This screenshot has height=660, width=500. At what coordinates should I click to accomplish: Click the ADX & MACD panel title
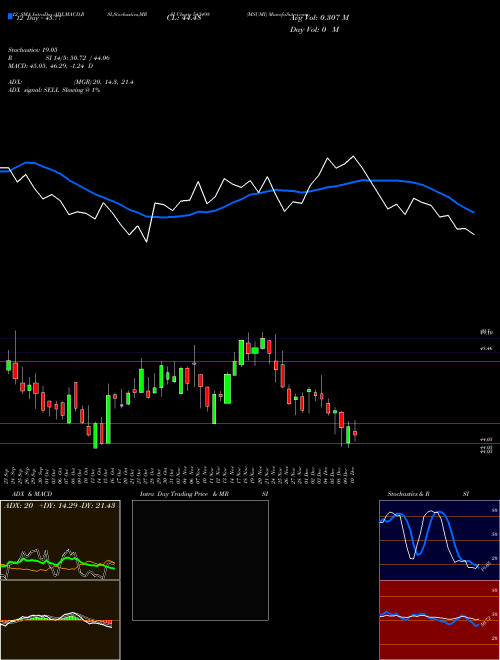tap(32, 494)
